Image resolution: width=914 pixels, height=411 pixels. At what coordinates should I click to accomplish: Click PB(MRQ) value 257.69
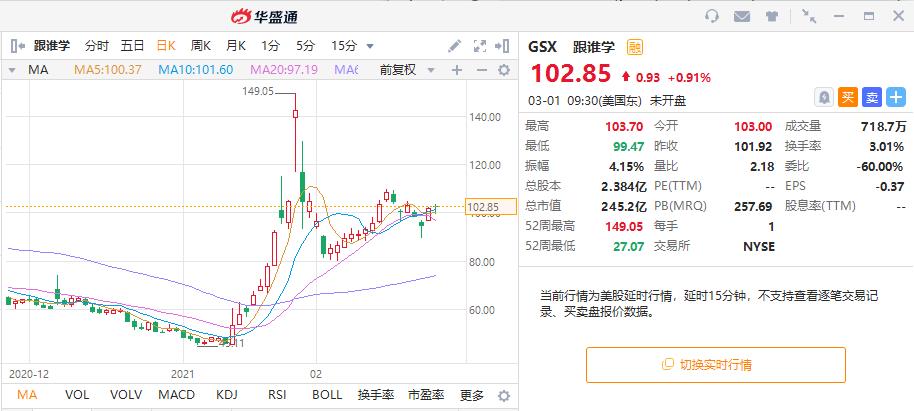point(753,206)
